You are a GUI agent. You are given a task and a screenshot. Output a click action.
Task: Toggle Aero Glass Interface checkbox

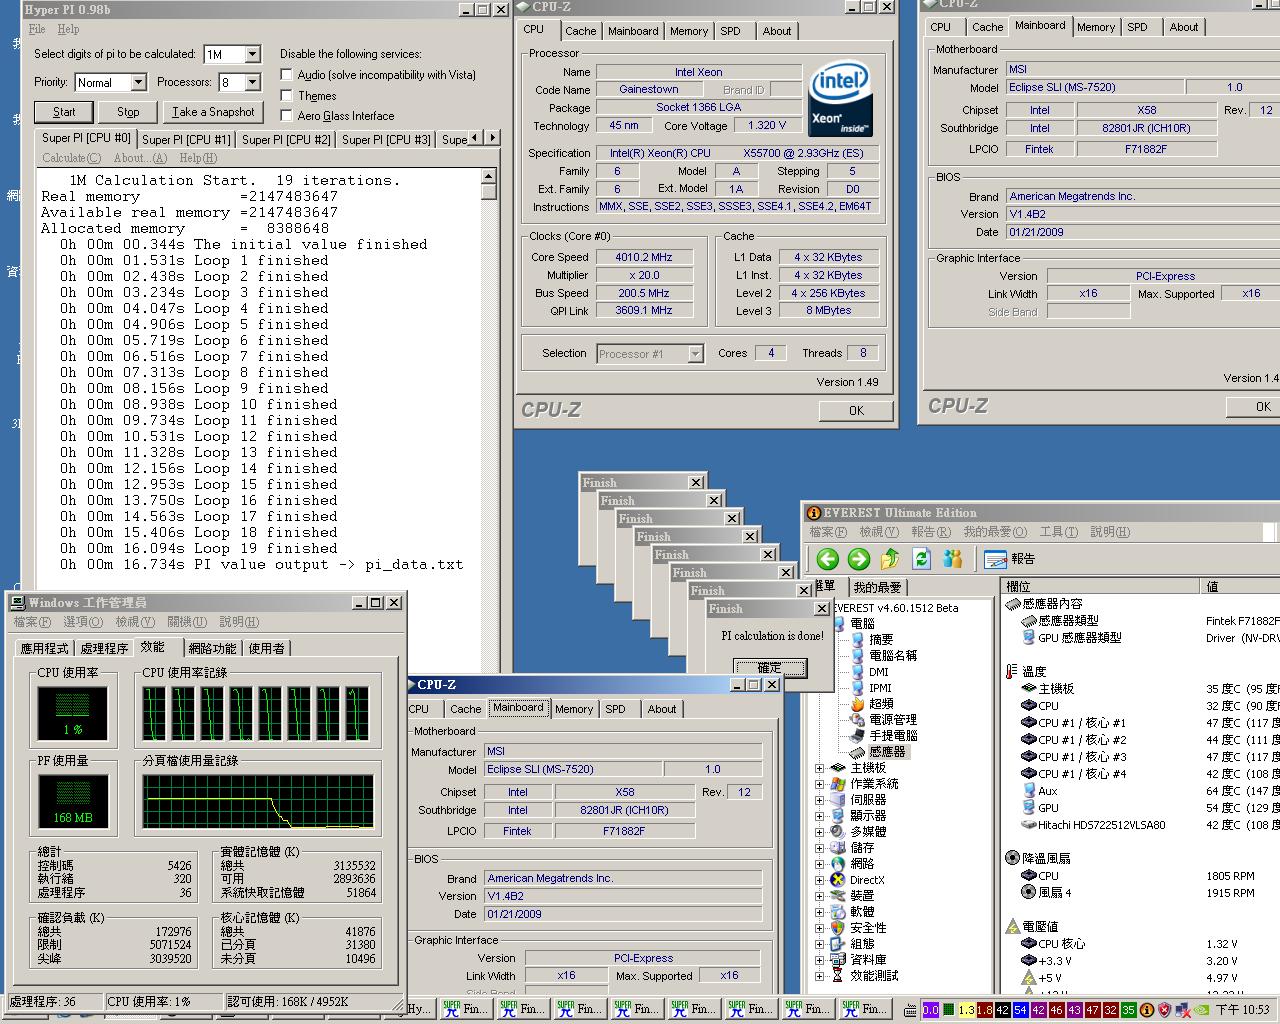tap(287, 116)
